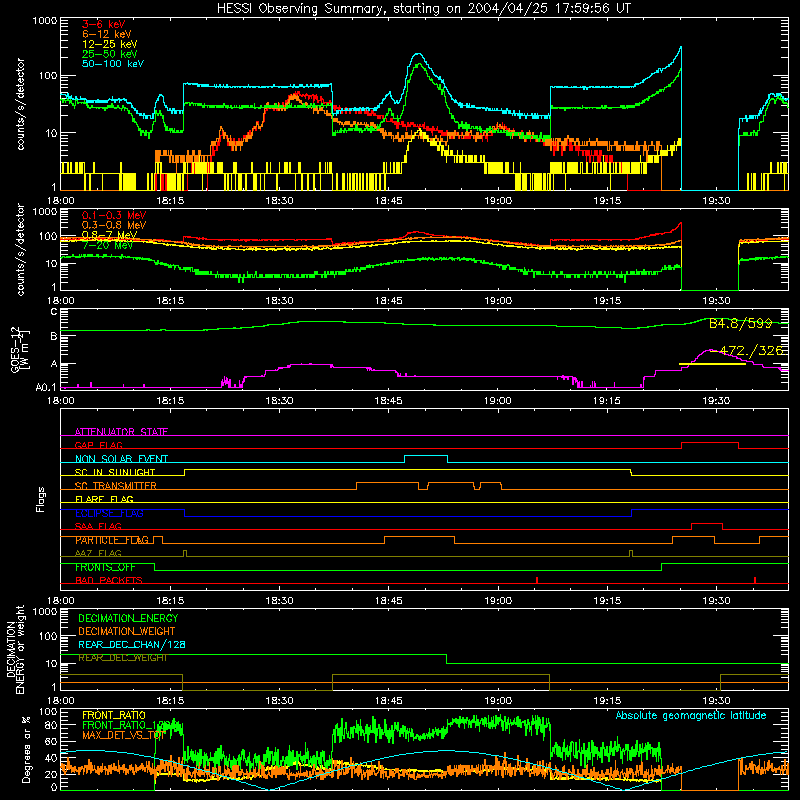Screen dimensions: 800x800
Task: Click the FRONTS_OFF flag label
Action: (105, 567)
